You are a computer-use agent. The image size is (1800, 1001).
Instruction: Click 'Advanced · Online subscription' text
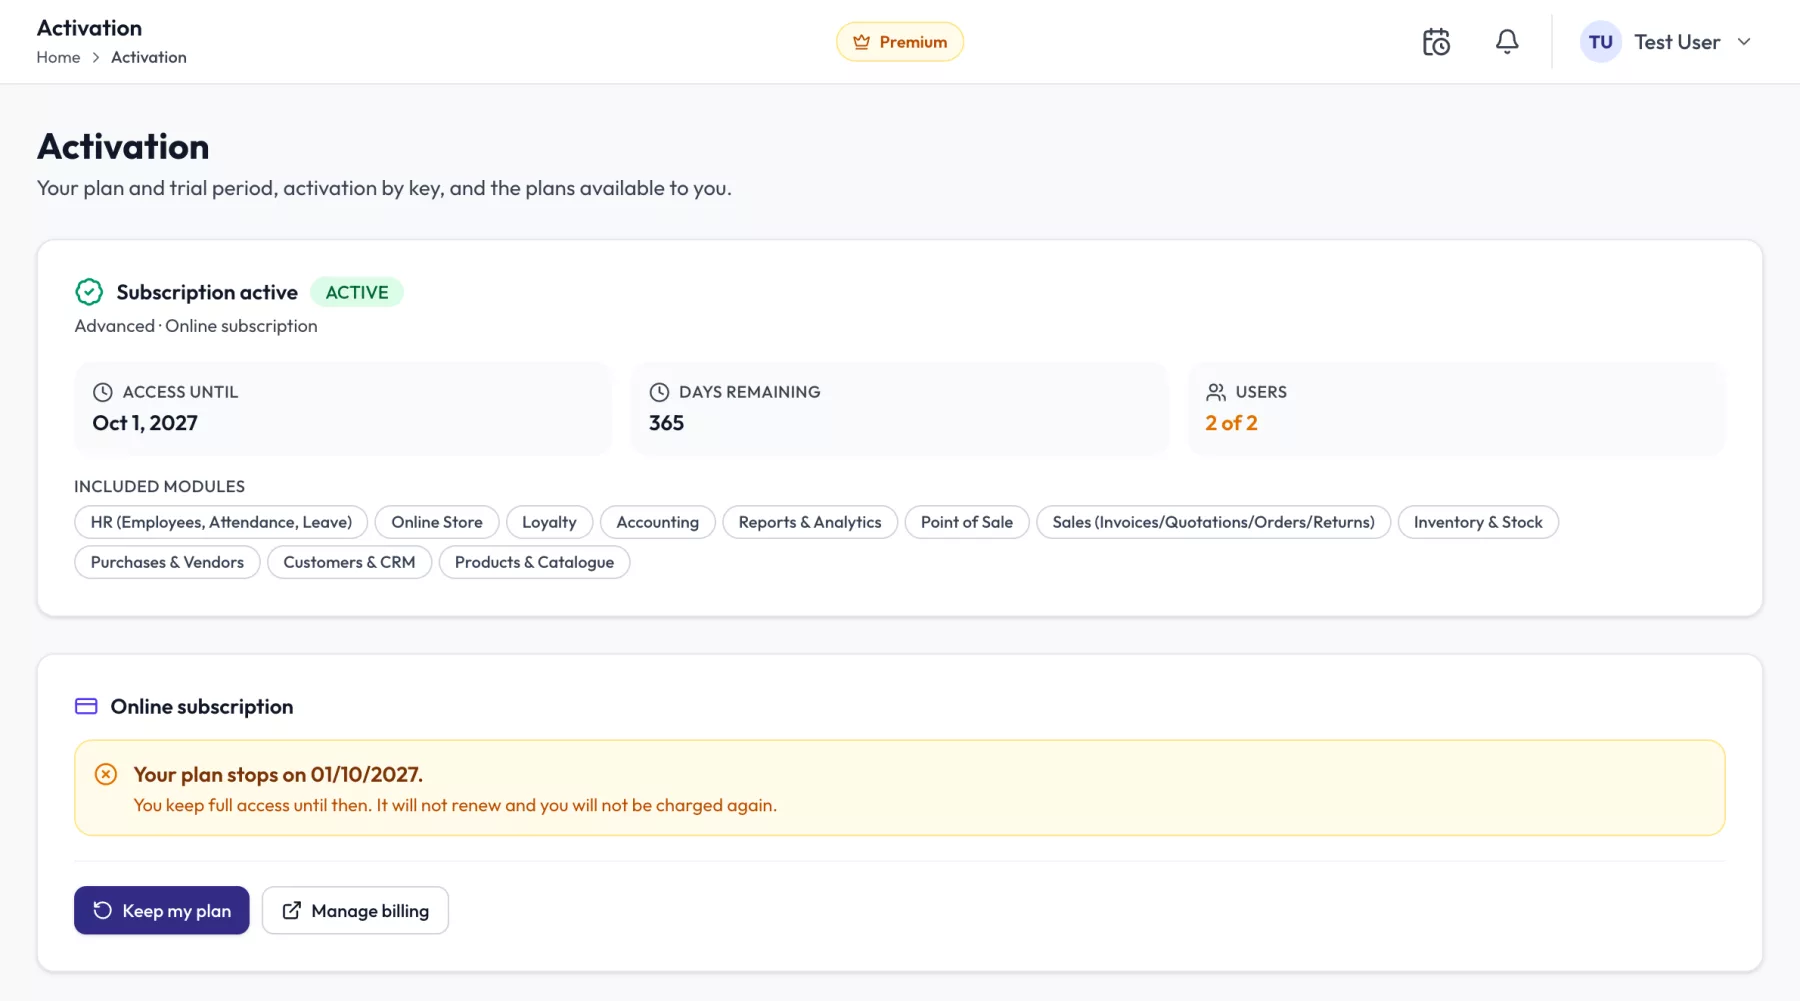(196, 326)
